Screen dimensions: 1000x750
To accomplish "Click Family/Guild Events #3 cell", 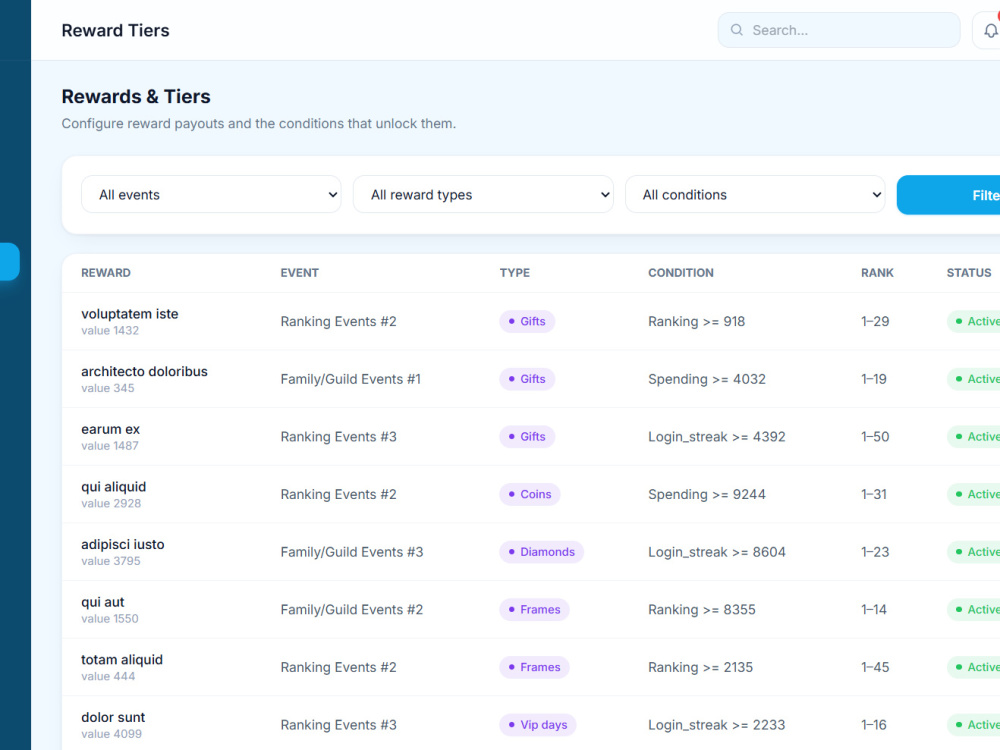I will coord(352,552).
